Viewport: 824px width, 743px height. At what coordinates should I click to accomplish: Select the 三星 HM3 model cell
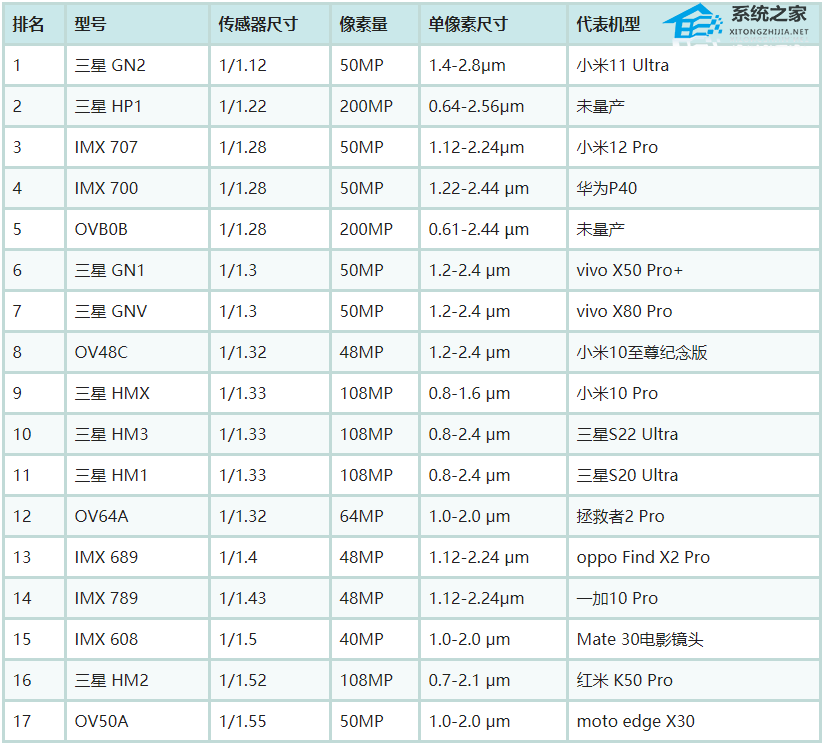click(x=137, y=434)
